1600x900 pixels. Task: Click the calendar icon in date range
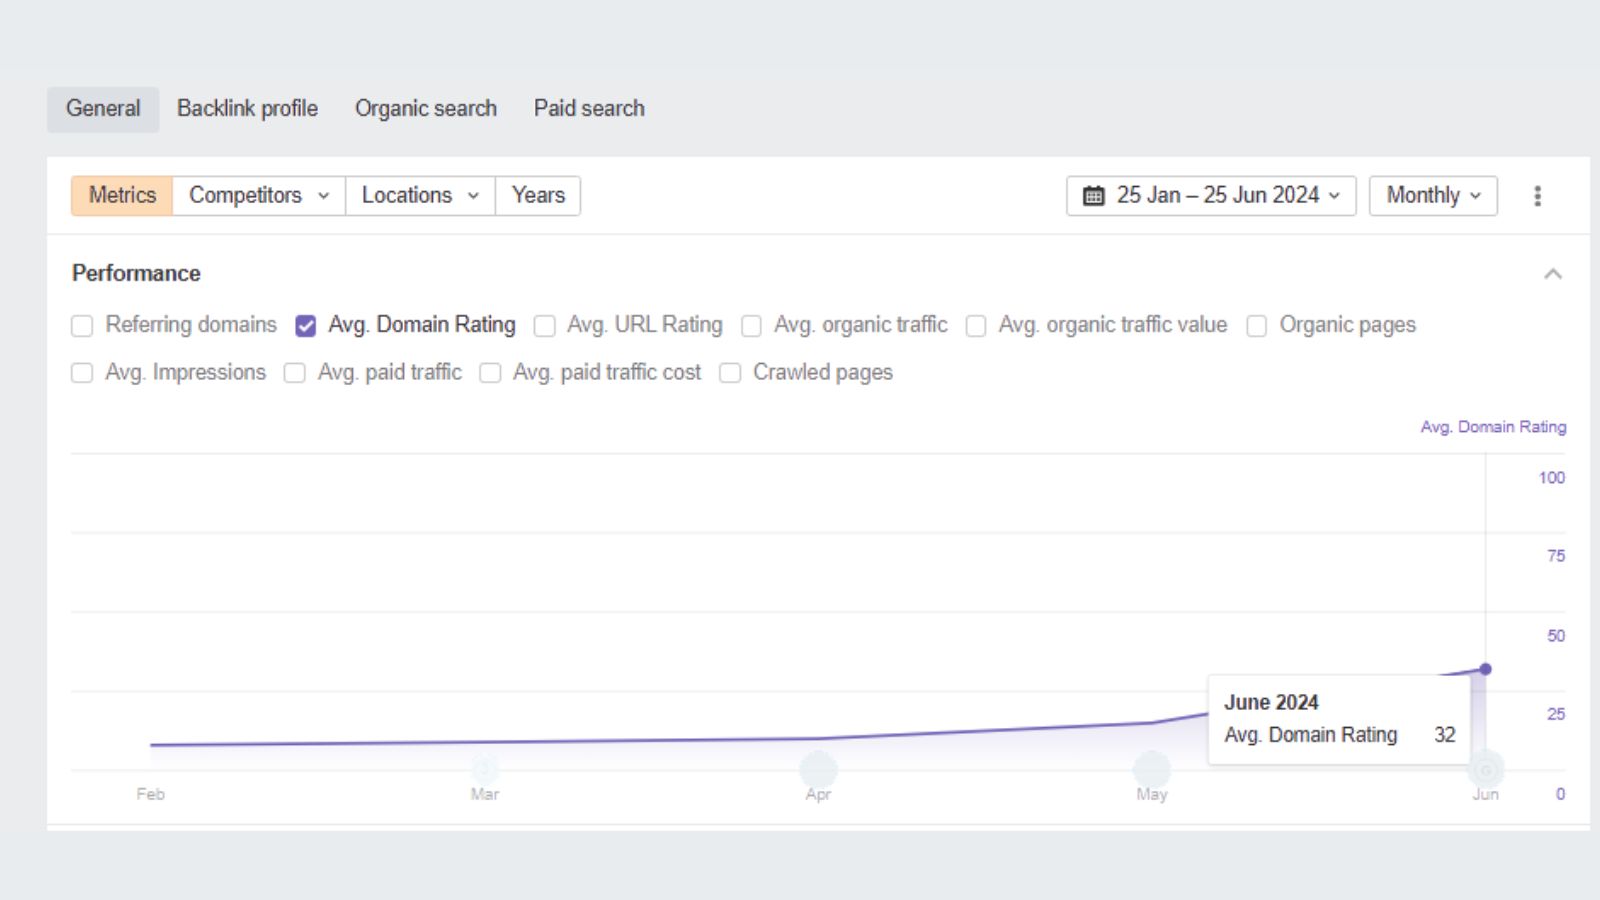tap(1094, 196)
